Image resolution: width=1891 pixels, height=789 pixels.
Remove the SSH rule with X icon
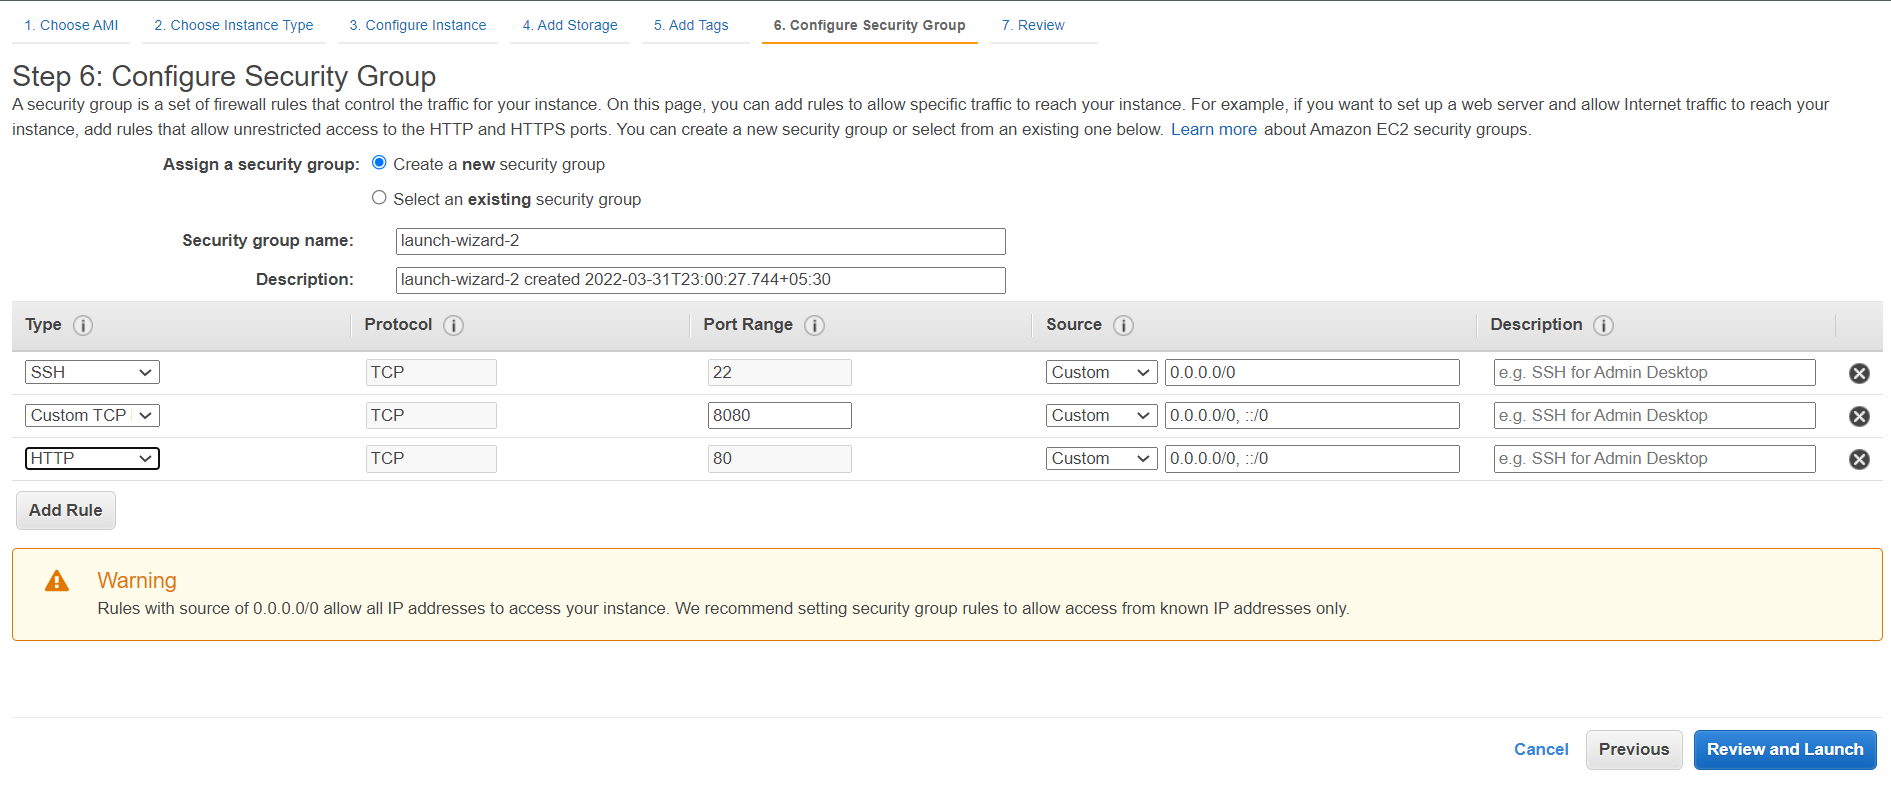(1859, 373)
